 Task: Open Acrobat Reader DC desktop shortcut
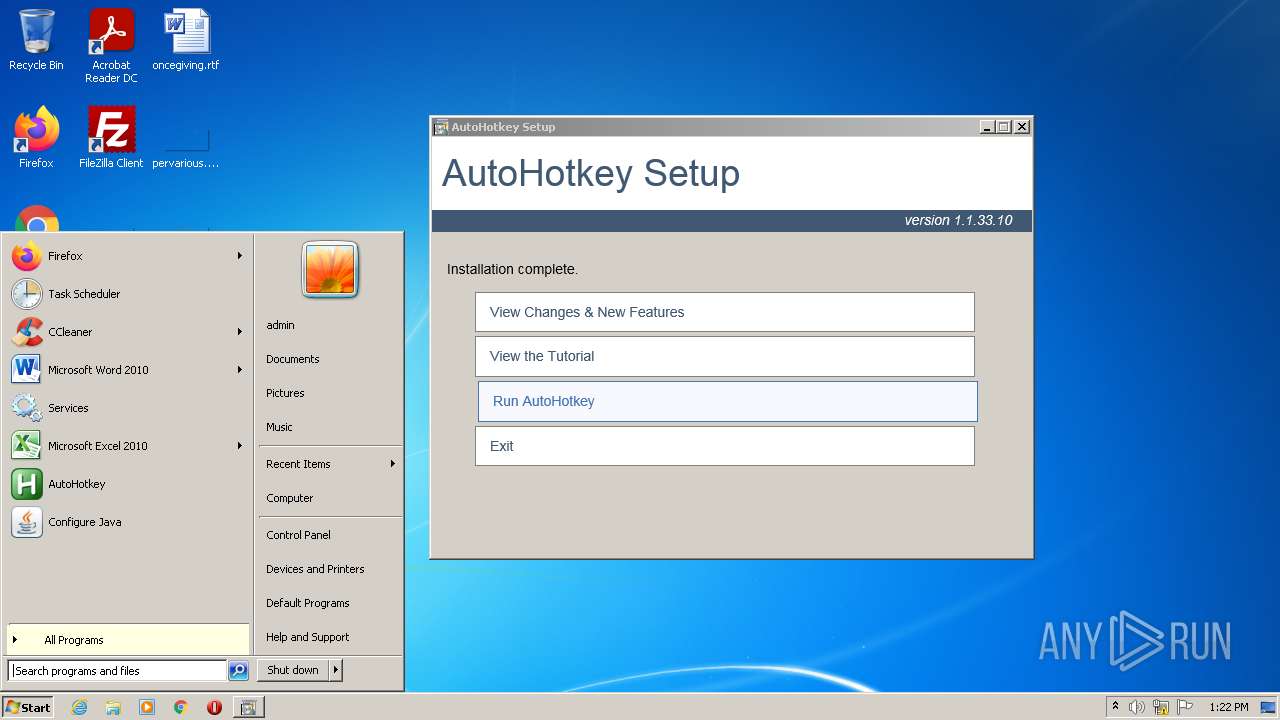pos(111,45)
